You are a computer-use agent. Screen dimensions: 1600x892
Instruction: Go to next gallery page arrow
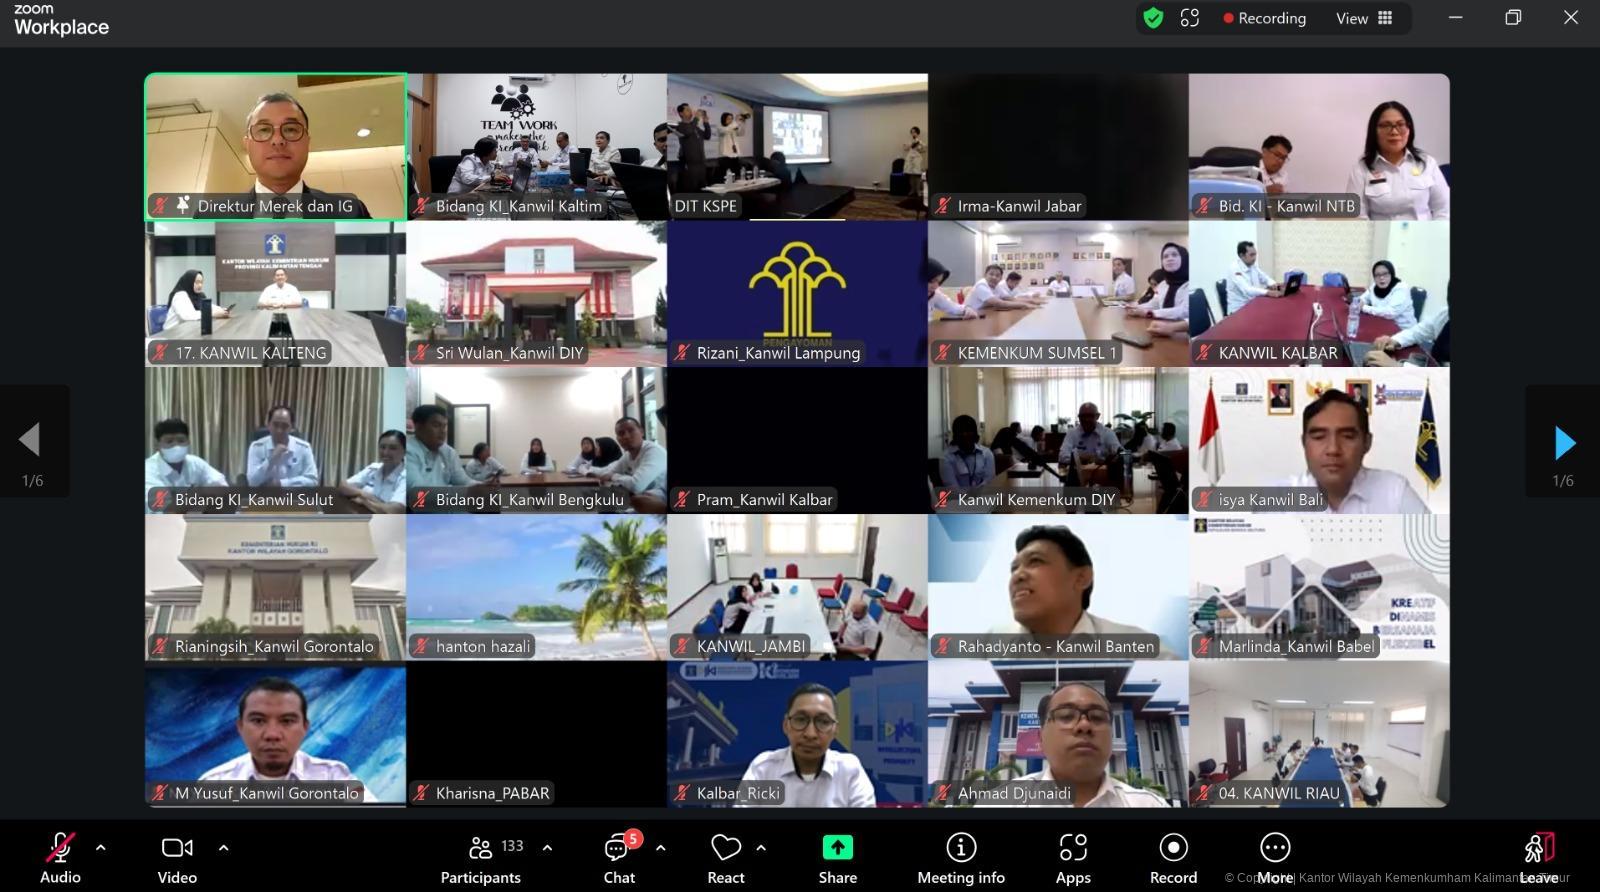1564,442
